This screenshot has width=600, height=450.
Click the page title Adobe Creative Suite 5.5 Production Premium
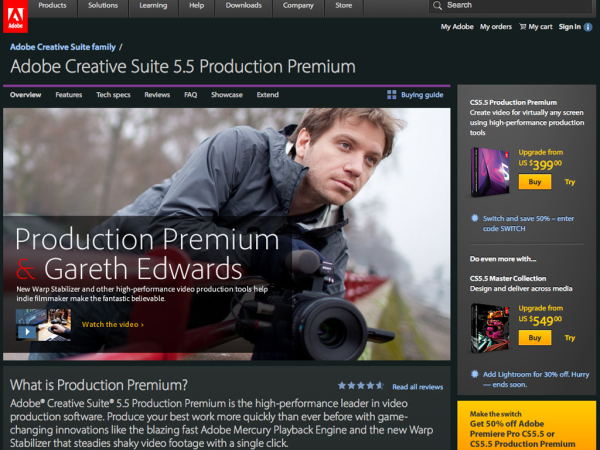click(183, 66)
